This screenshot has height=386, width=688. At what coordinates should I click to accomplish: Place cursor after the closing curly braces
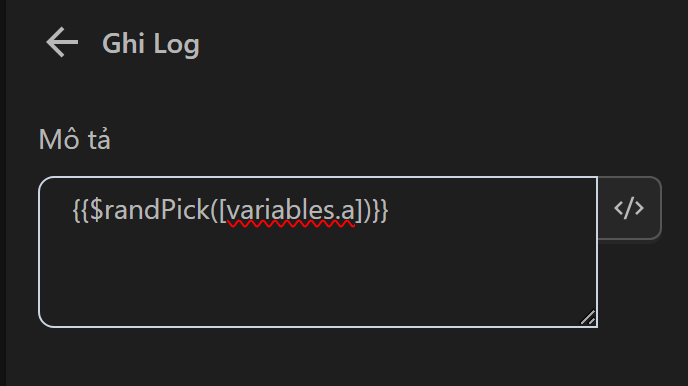click(389, 211)
